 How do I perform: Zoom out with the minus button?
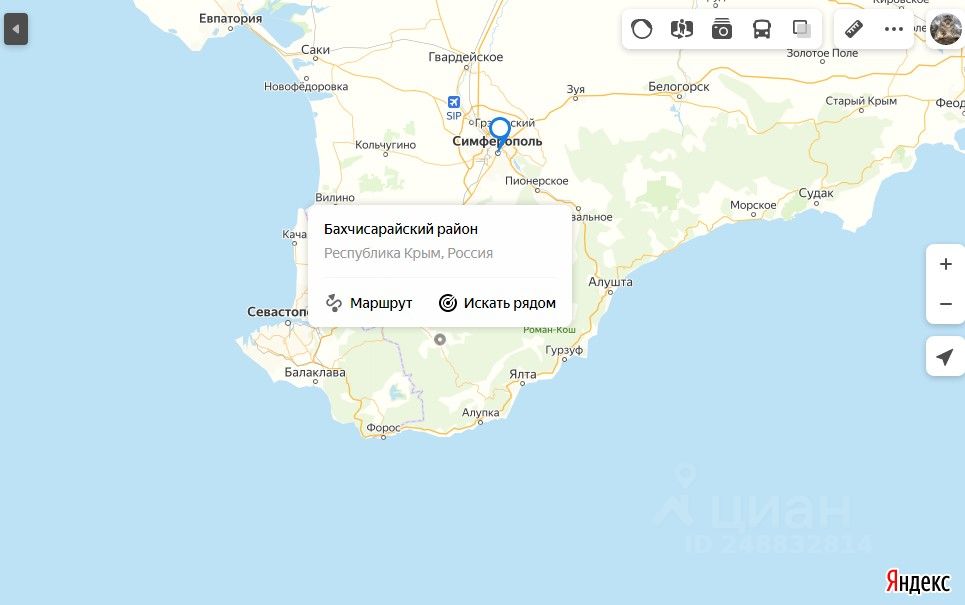(945, 303)
